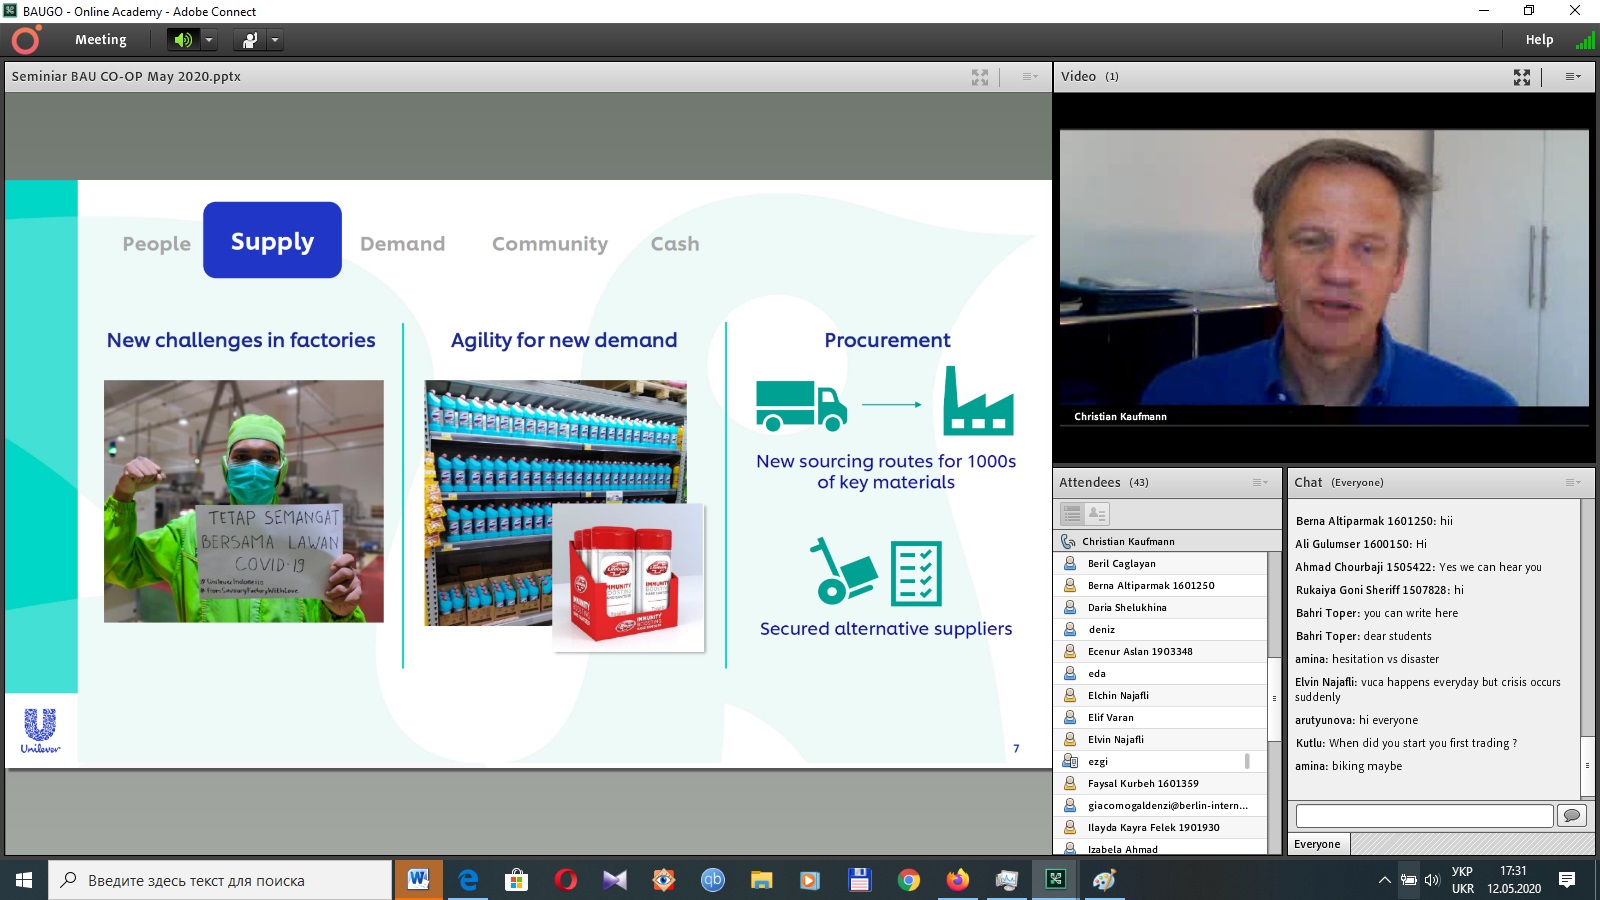Raise hand using the status icon
Screen dimensions: 1600x900
pos(249,40)
